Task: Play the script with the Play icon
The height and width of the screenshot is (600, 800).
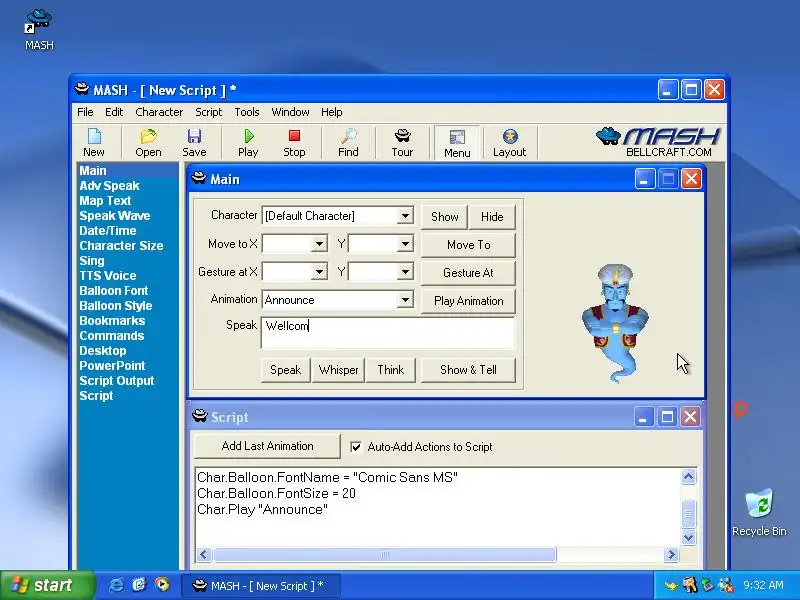Action: pos(248,142)
